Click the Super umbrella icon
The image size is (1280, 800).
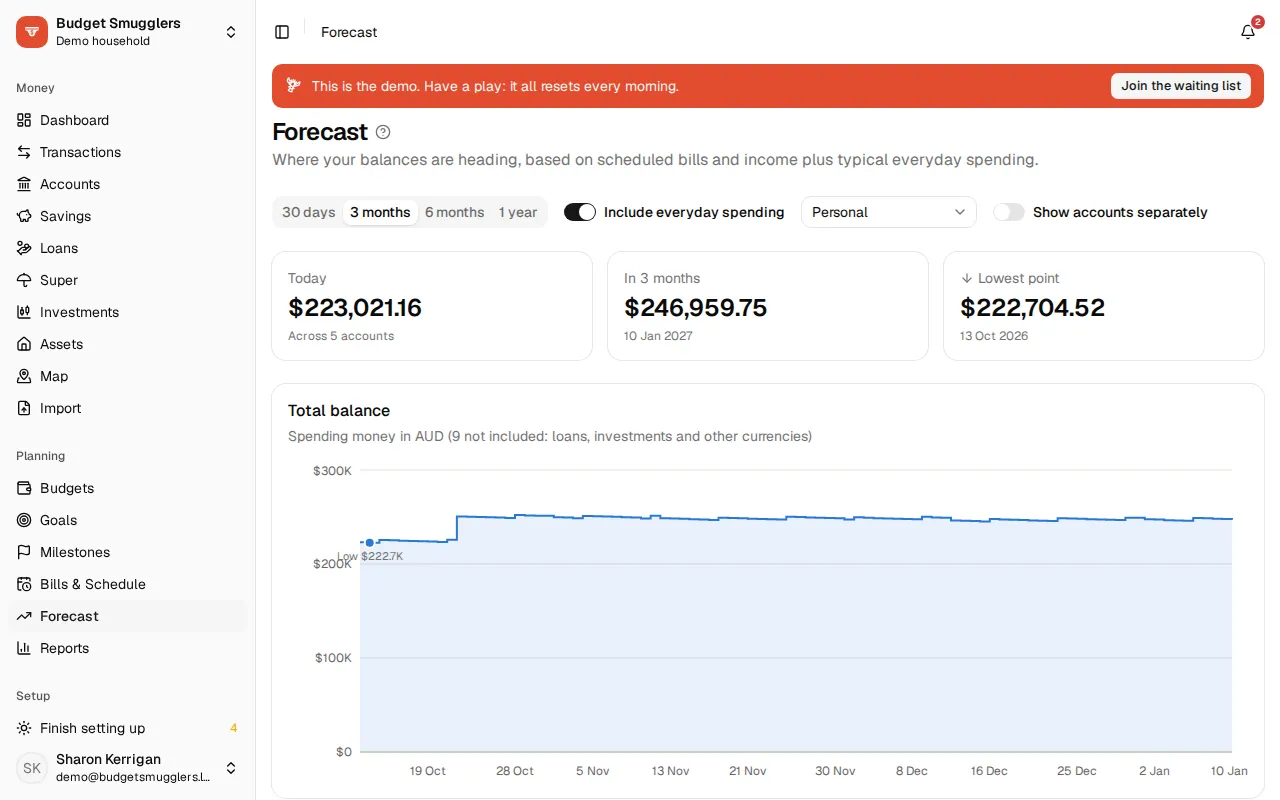(24, 280)
